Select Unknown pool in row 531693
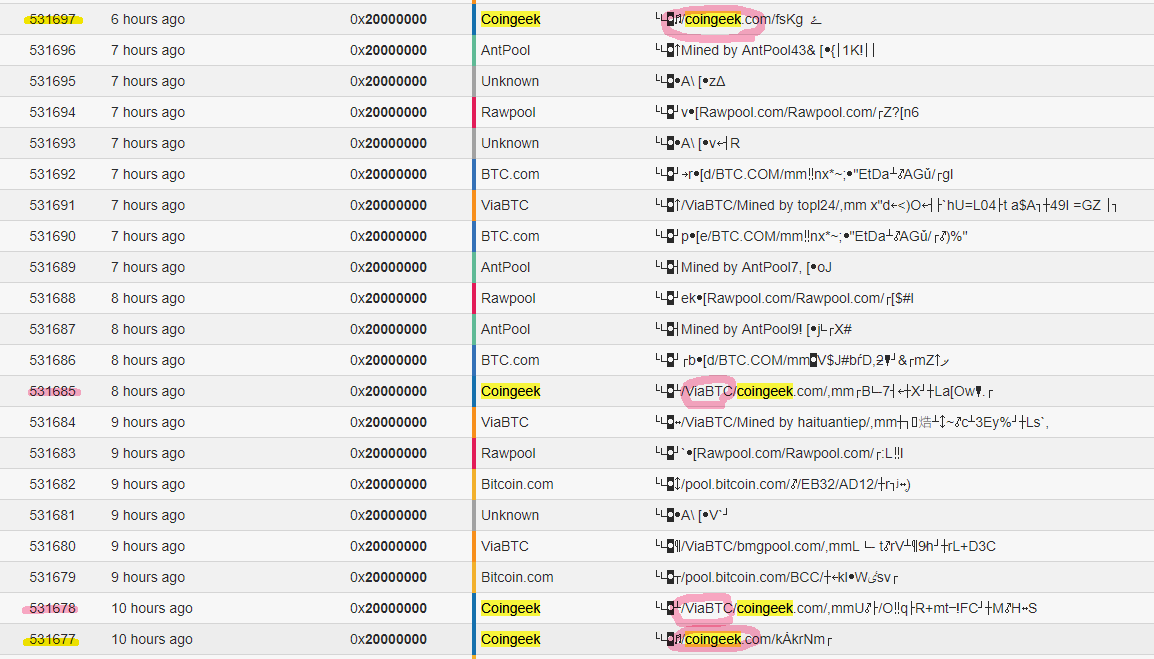1154x659 pixels. click(510, 143)
